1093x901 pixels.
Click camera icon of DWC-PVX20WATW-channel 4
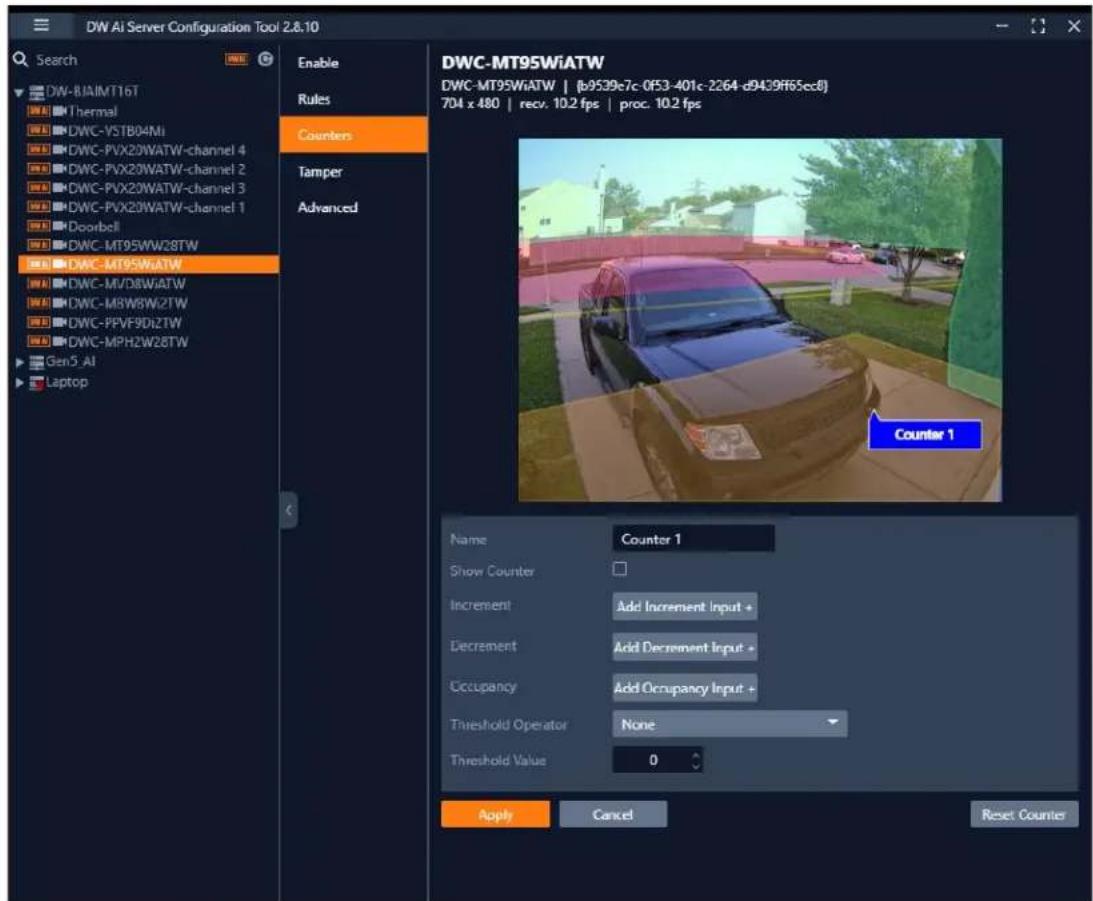(x=59, y=150)
